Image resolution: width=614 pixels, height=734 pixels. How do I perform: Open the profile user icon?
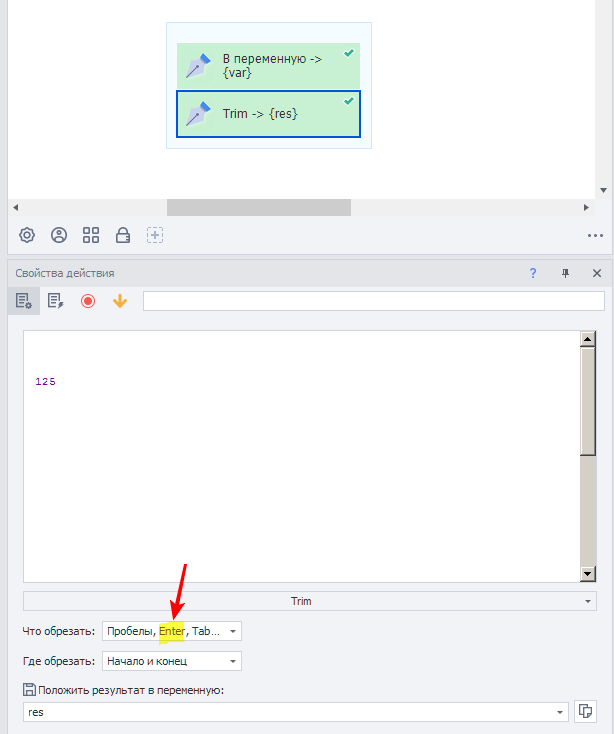pyautogui.click(x=59, y=235)
